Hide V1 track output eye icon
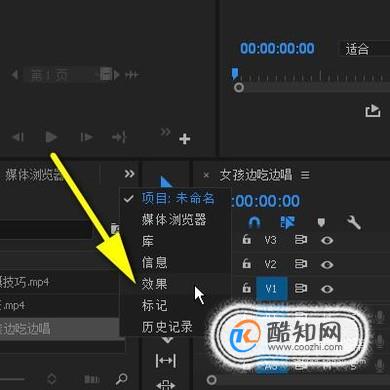This screenshot has width=390, height=390. click(x=327, y=289)
